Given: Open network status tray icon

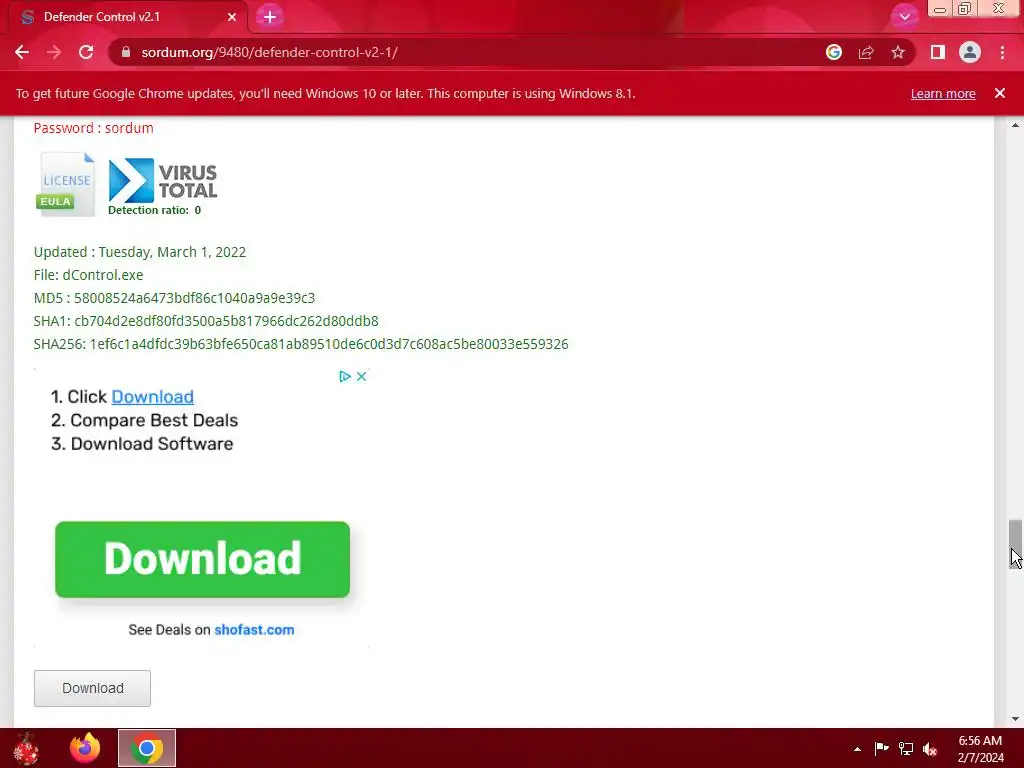Looking at the screenshot, I should [906, 748].
